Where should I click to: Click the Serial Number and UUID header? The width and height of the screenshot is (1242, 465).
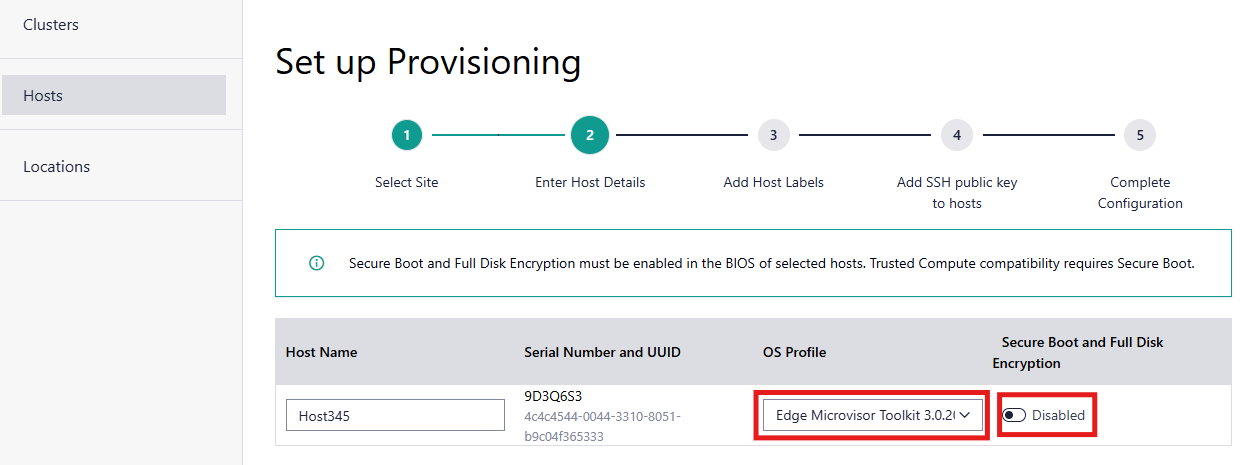[x=602, y=352]
